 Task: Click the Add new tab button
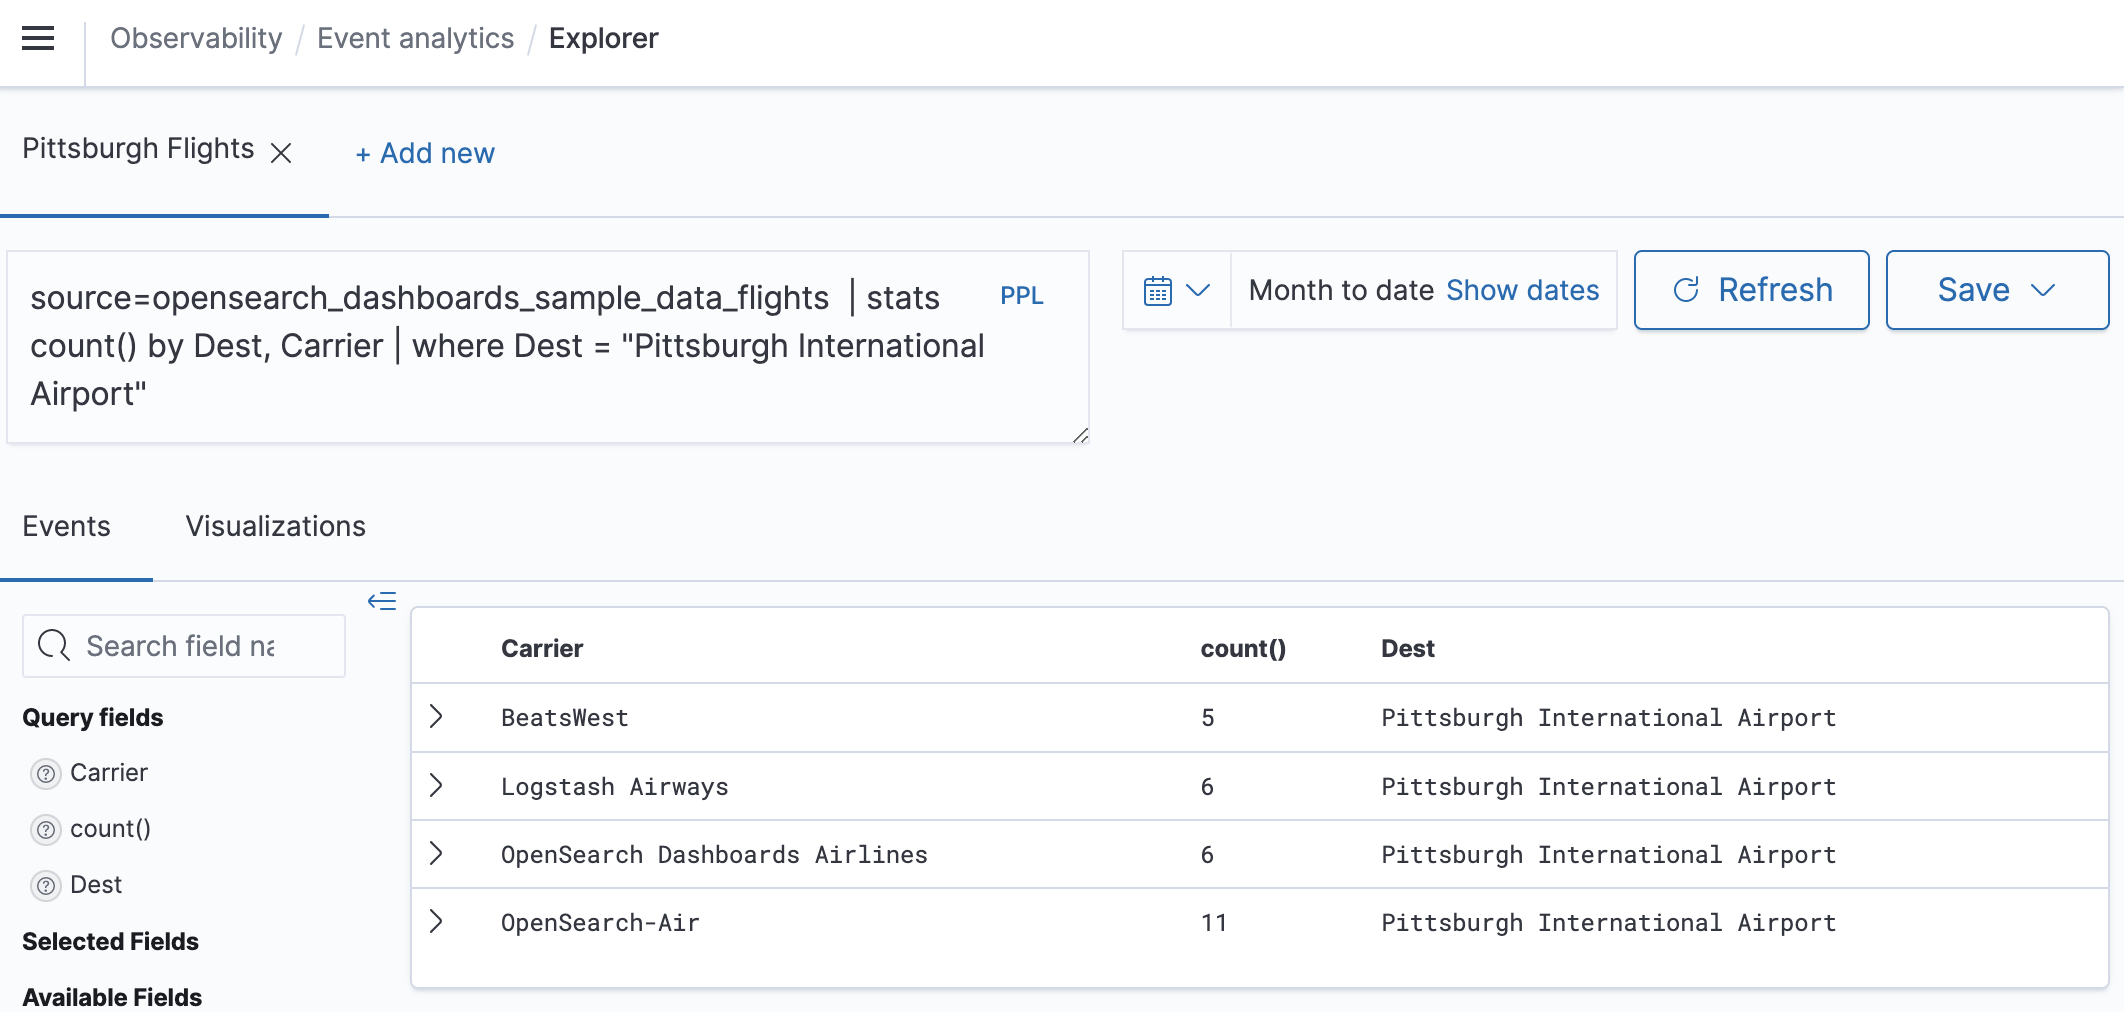424,153
